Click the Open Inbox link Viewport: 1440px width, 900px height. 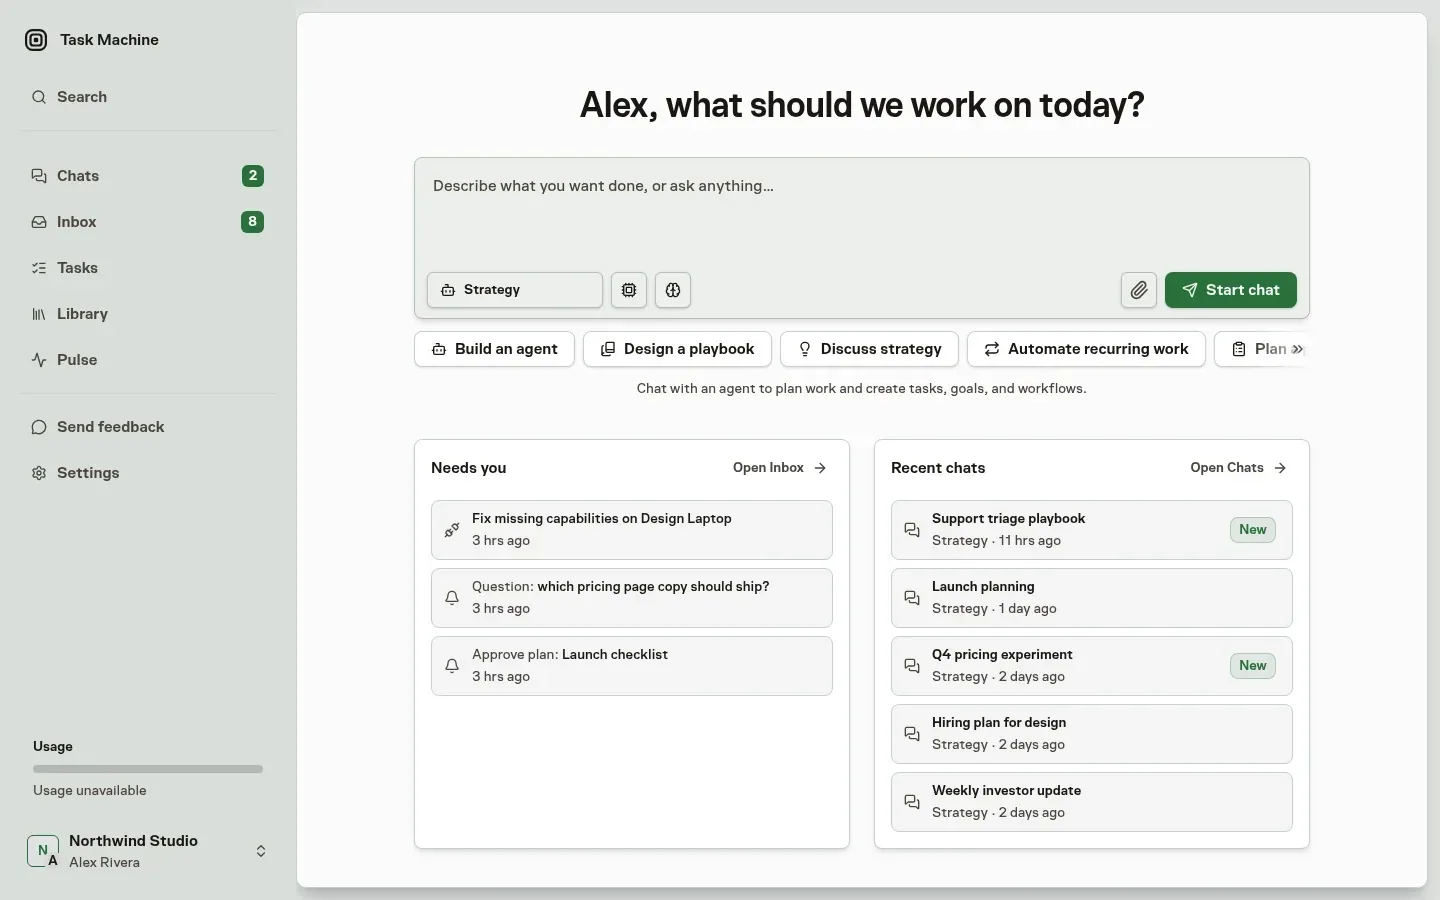pyautogui.click(x=780, y=468)
